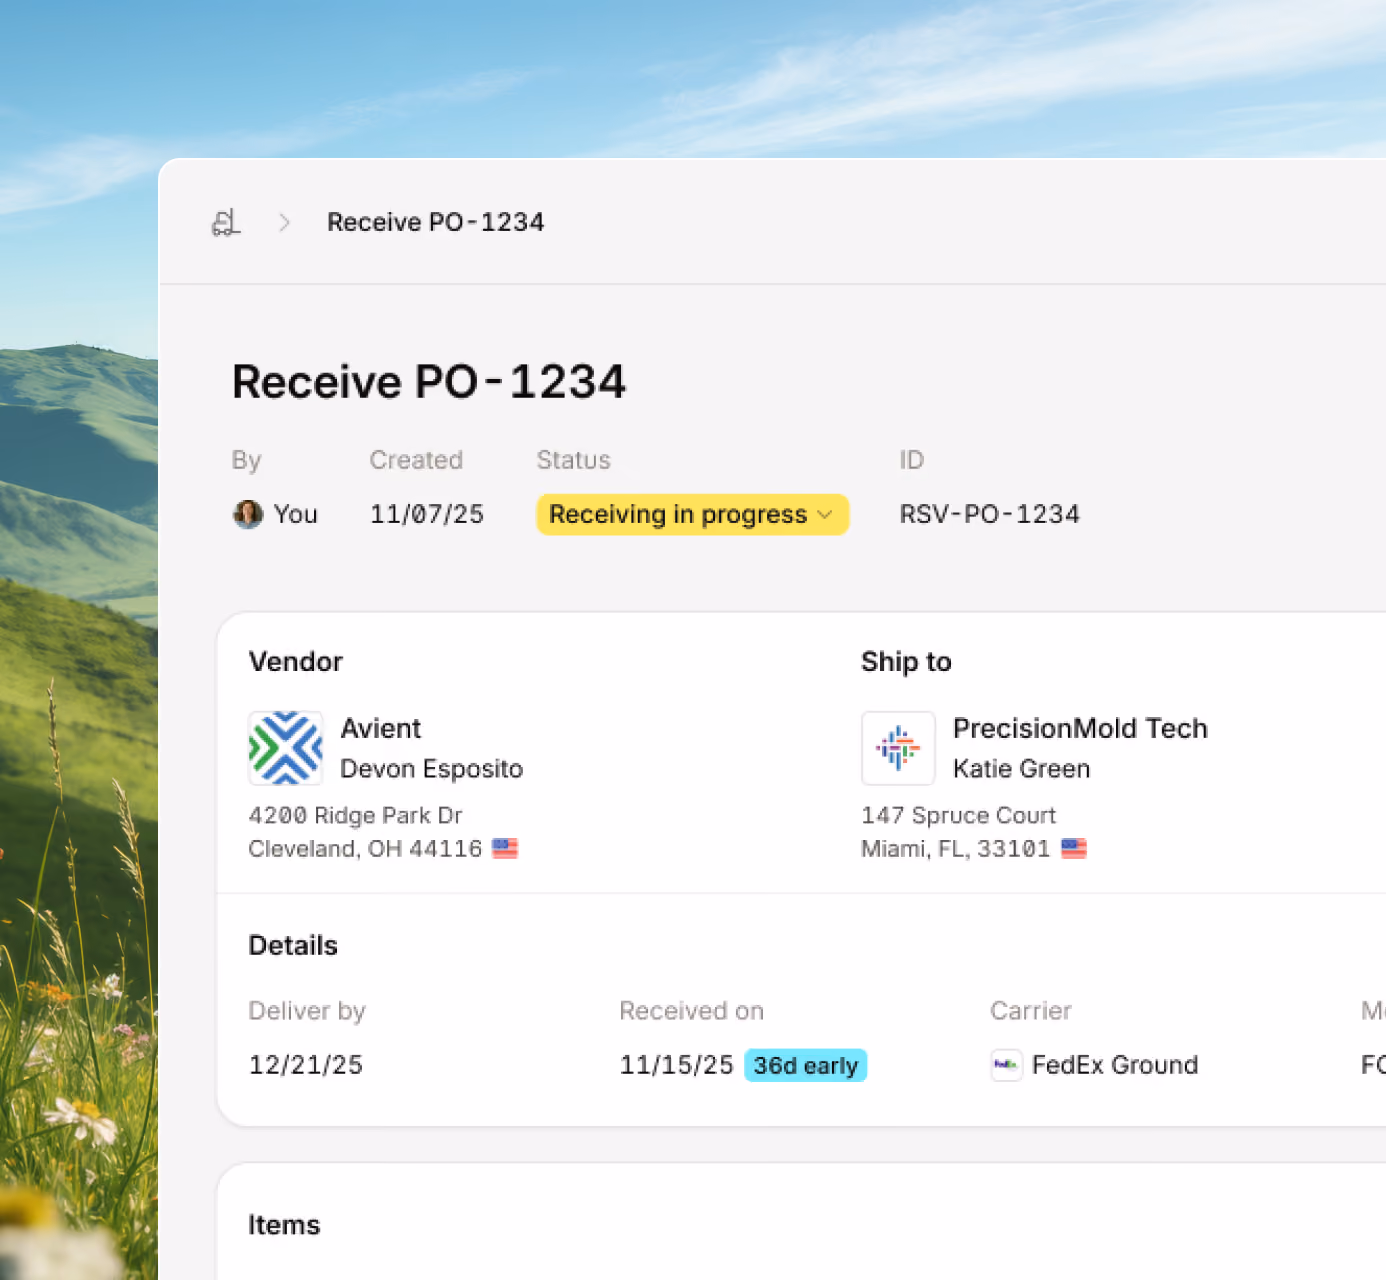Select the PrecisionMold Tech name
This screenshot has width=1386, height=1280.
(1080, 728)
